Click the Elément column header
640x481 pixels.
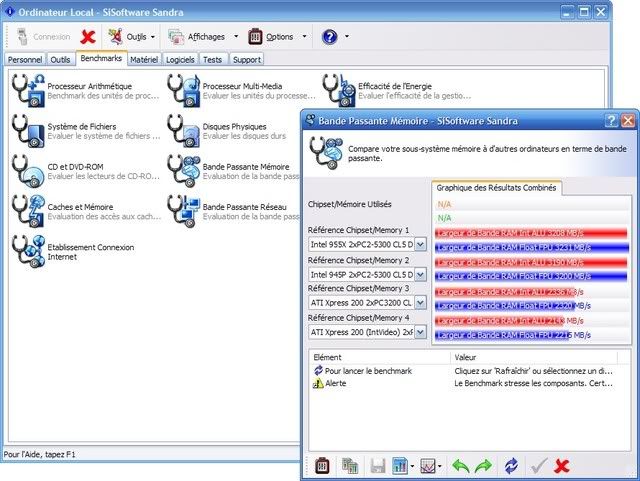click(380, 357)
